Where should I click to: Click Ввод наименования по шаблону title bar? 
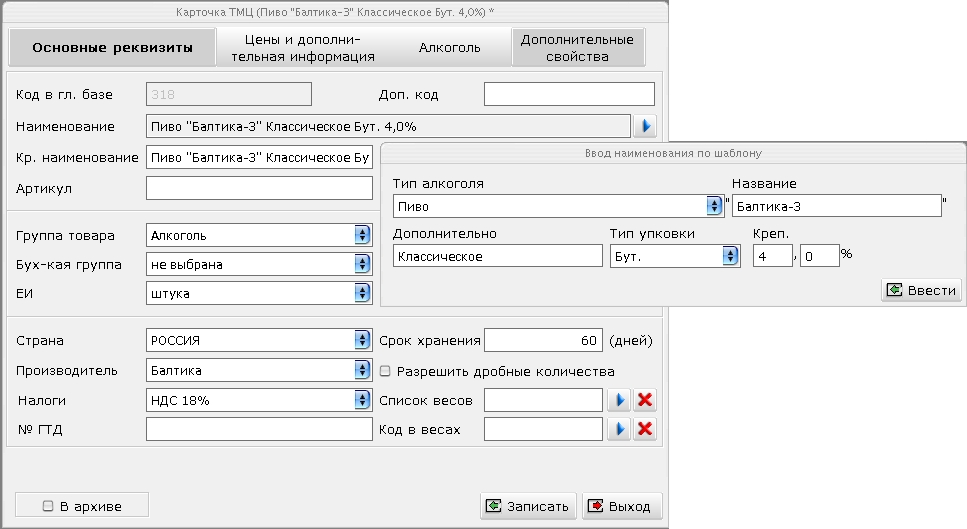pos(673,153)
